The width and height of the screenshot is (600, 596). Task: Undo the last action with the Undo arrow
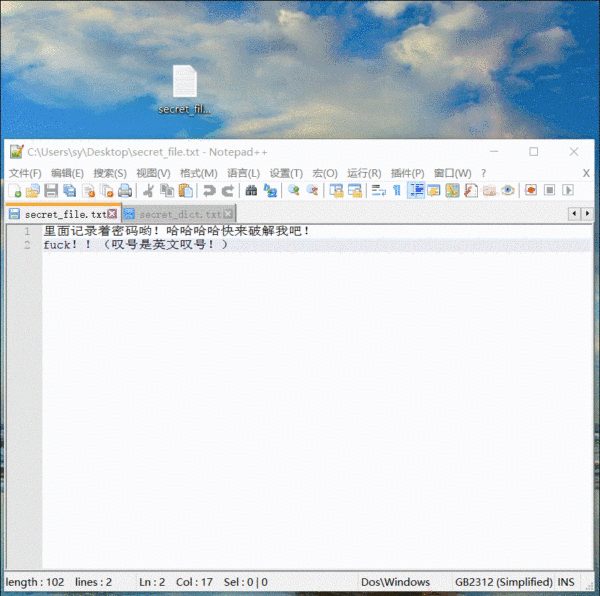click(209, 190)
